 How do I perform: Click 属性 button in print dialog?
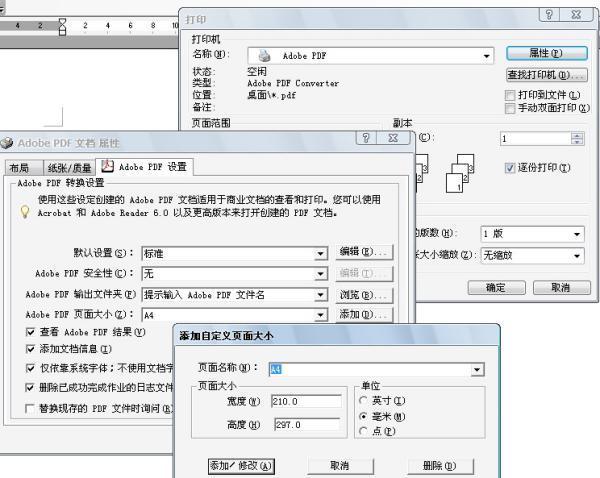546,53
